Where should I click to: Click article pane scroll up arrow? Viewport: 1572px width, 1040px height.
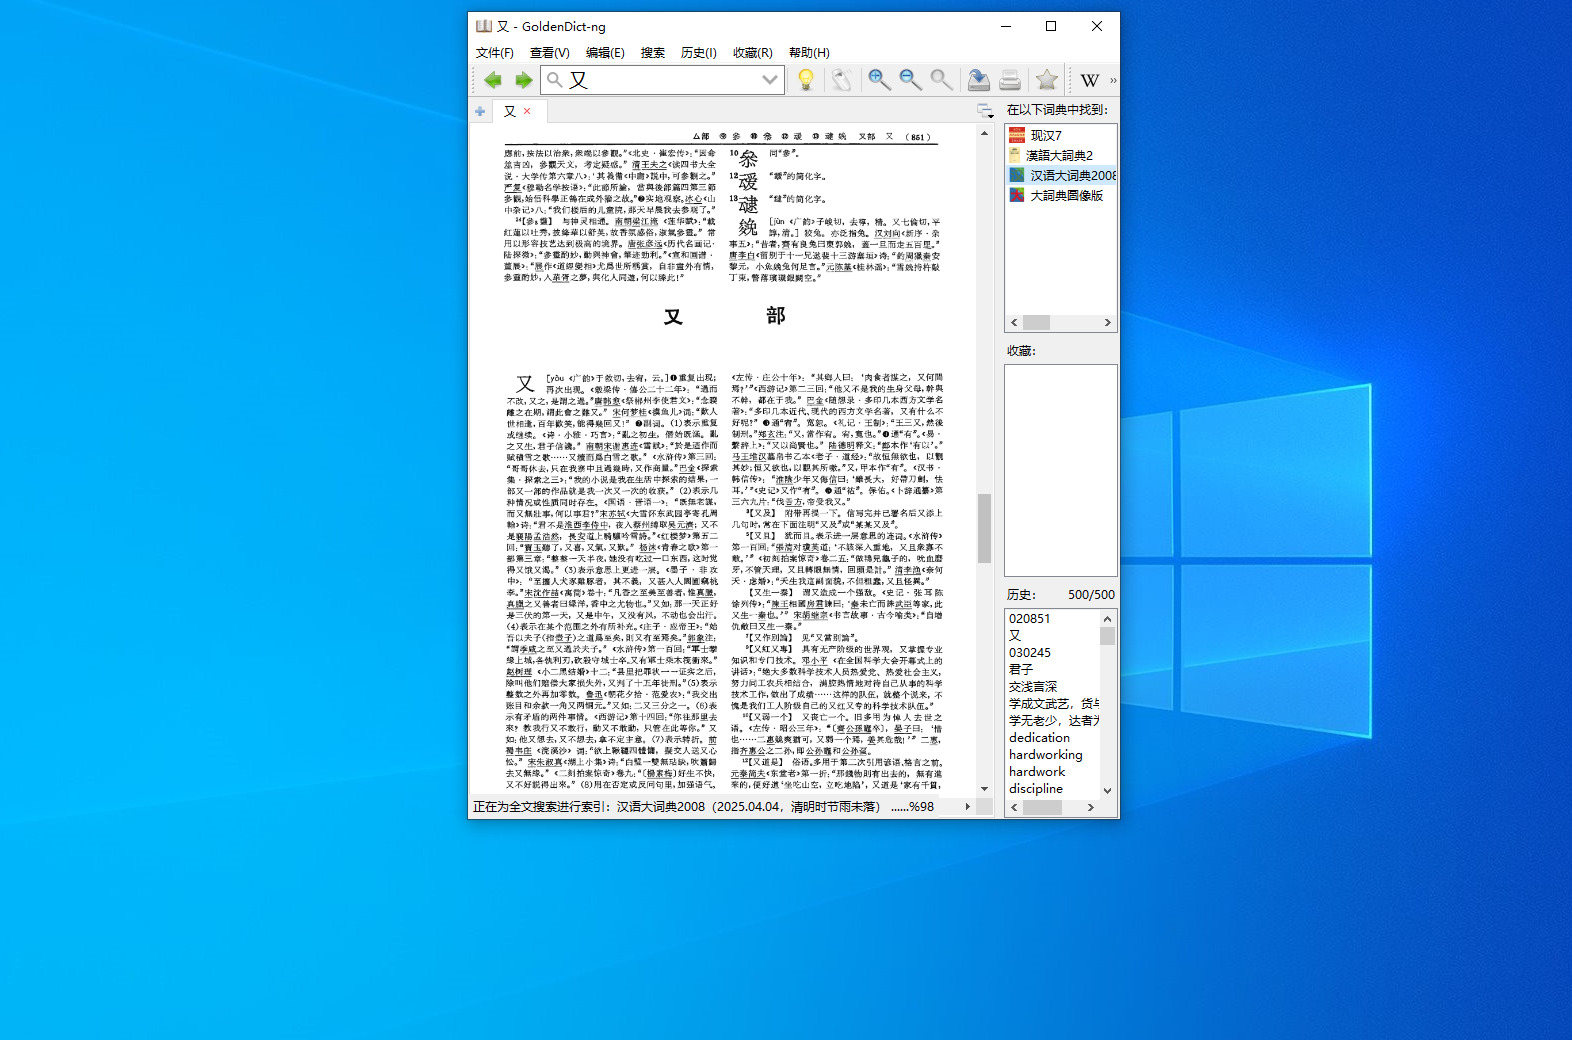point(984,132)
